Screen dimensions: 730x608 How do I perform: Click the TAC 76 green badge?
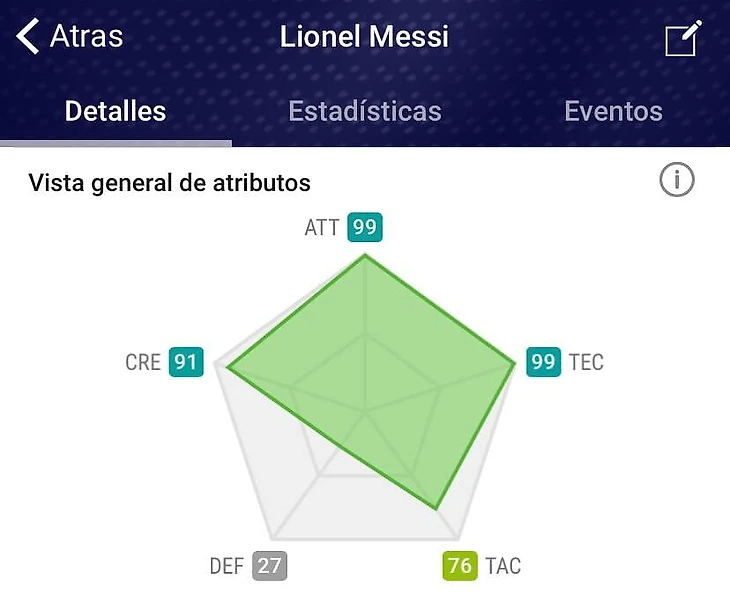pos(460,566)
